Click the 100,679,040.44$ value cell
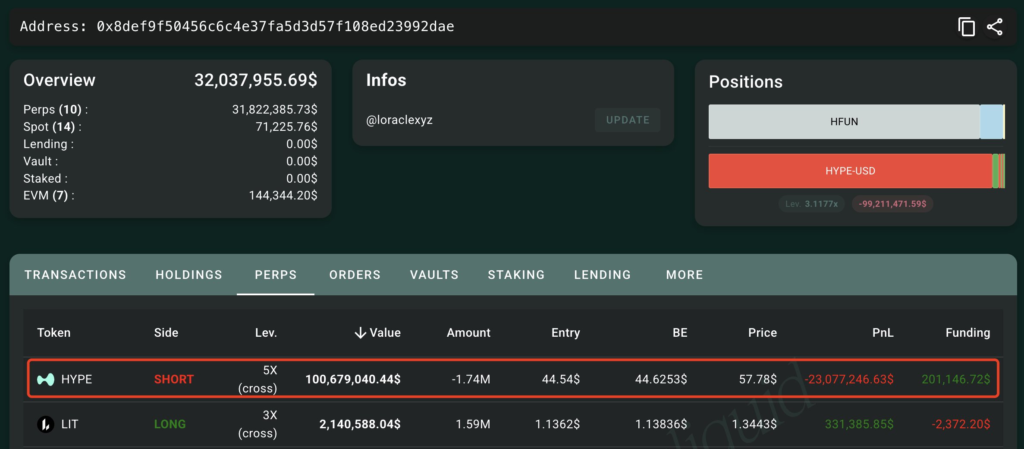The height and width of the screenshot is (449, 1024). point(353,379)
